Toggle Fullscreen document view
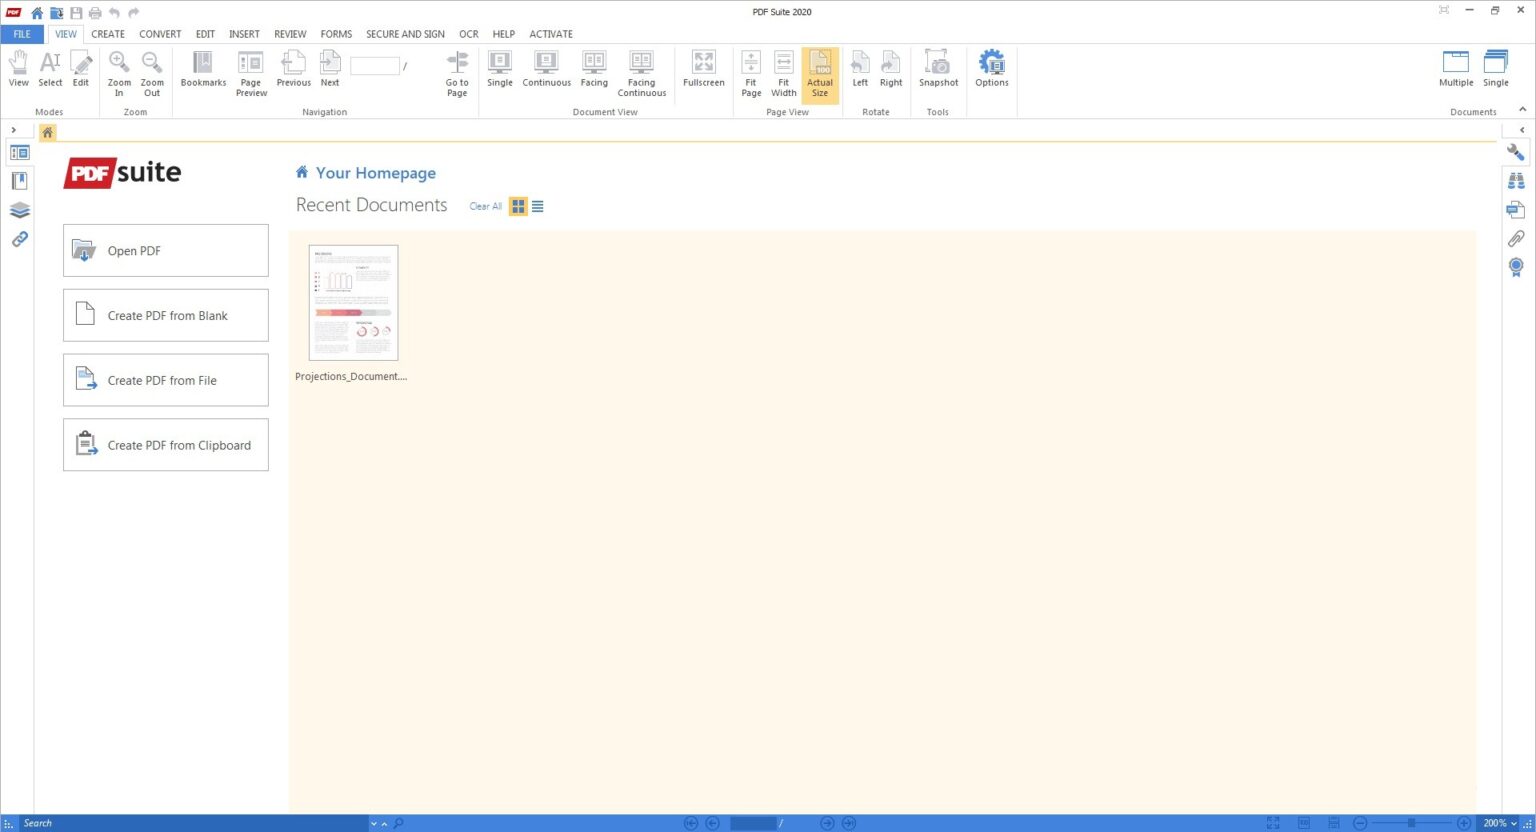1536x832 pixels. (x=703, y=68)
